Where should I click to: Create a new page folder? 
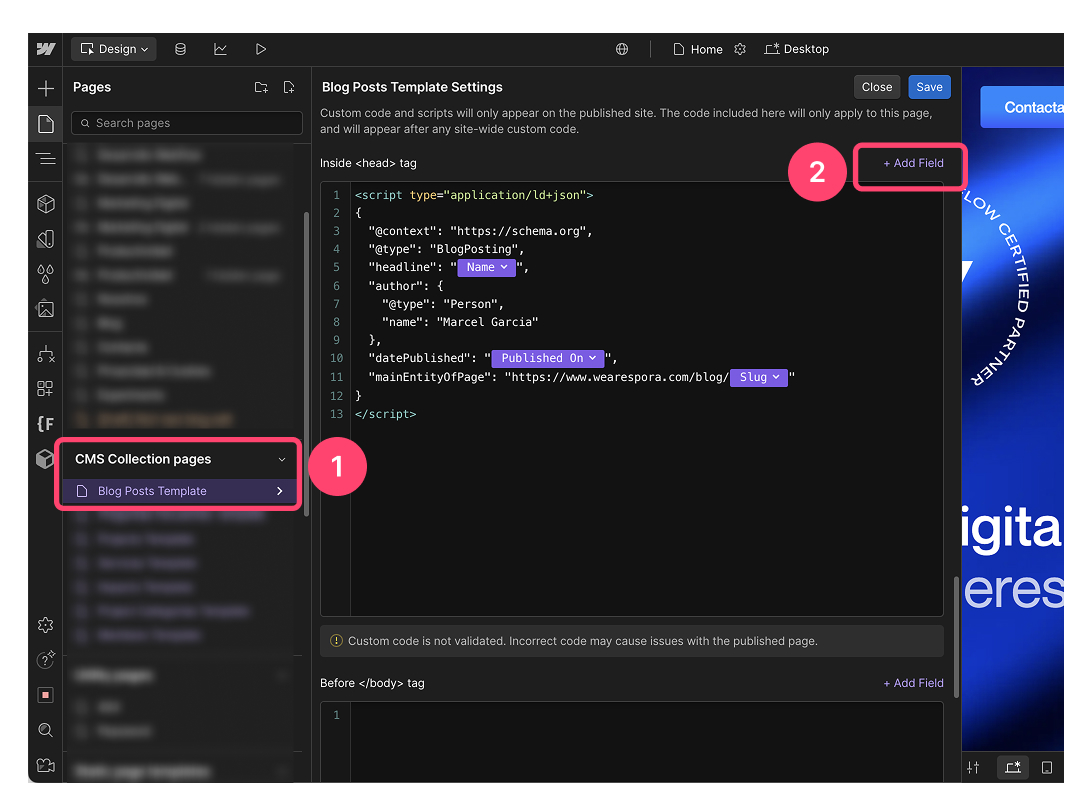pos(261,87)
